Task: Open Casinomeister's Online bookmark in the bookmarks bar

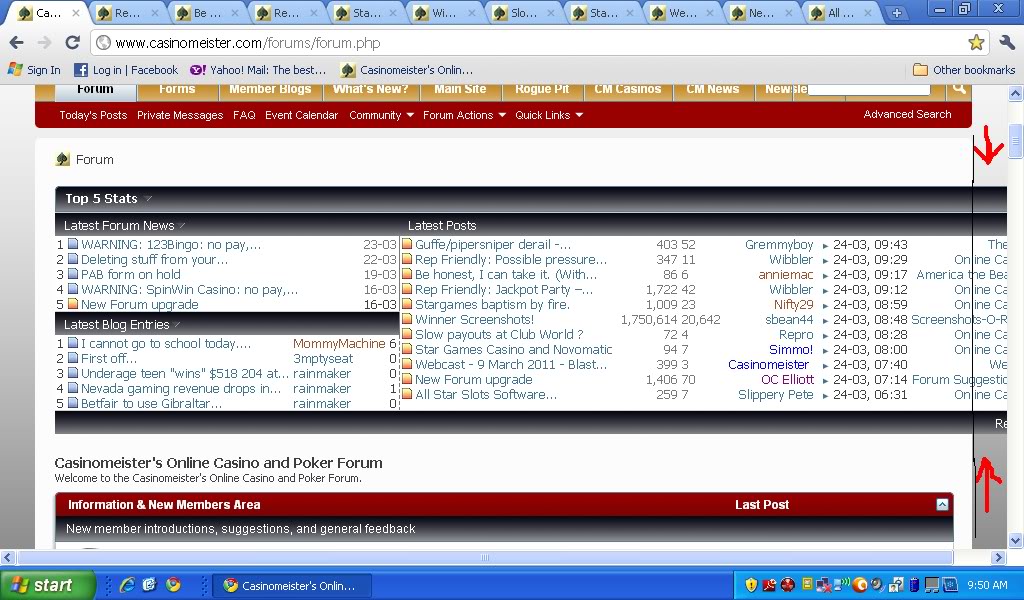Action: (x=407, y=70)
